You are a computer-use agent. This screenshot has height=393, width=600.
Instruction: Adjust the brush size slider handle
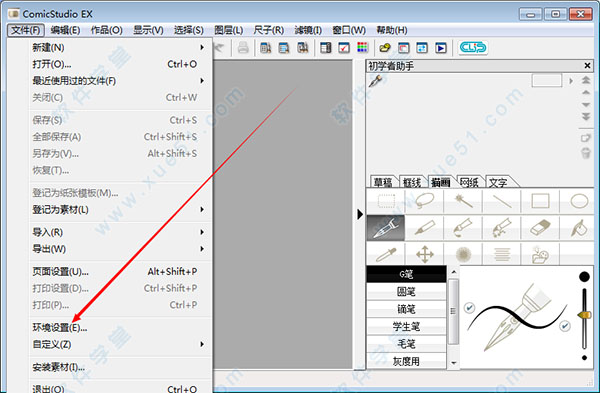pyautogui.click(x=584, y=315)
